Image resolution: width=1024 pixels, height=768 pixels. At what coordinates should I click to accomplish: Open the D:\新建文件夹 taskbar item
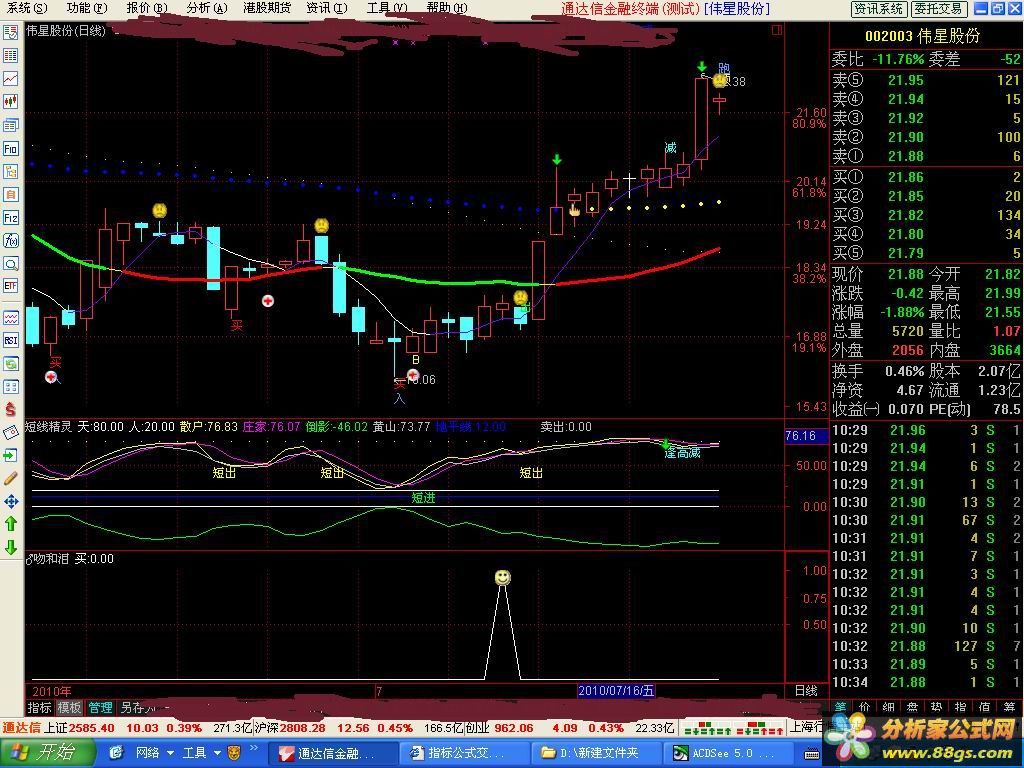pyautogui.click(x=596, y=753)
